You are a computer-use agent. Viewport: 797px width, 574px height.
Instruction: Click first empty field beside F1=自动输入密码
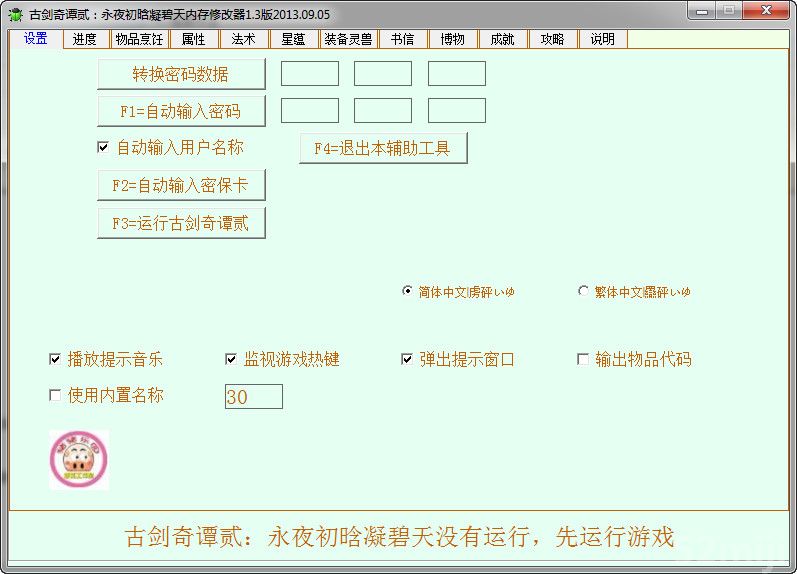point(310,110)
